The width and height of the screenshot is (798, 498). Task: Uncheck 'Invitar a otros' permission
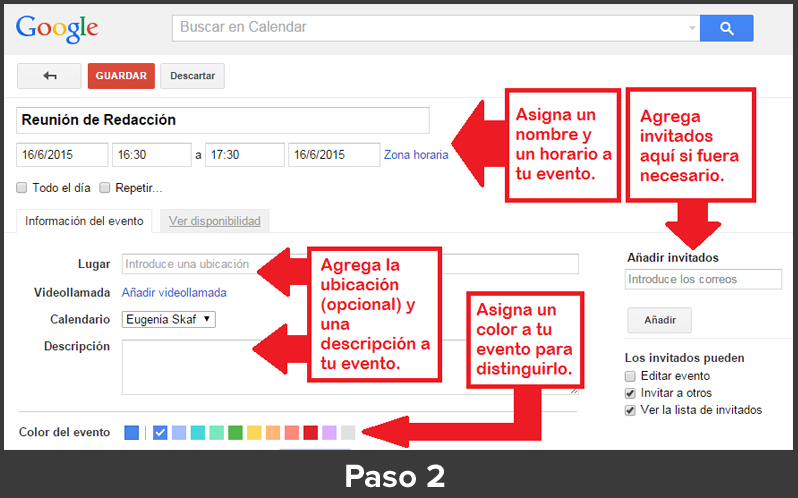[630, 393]
